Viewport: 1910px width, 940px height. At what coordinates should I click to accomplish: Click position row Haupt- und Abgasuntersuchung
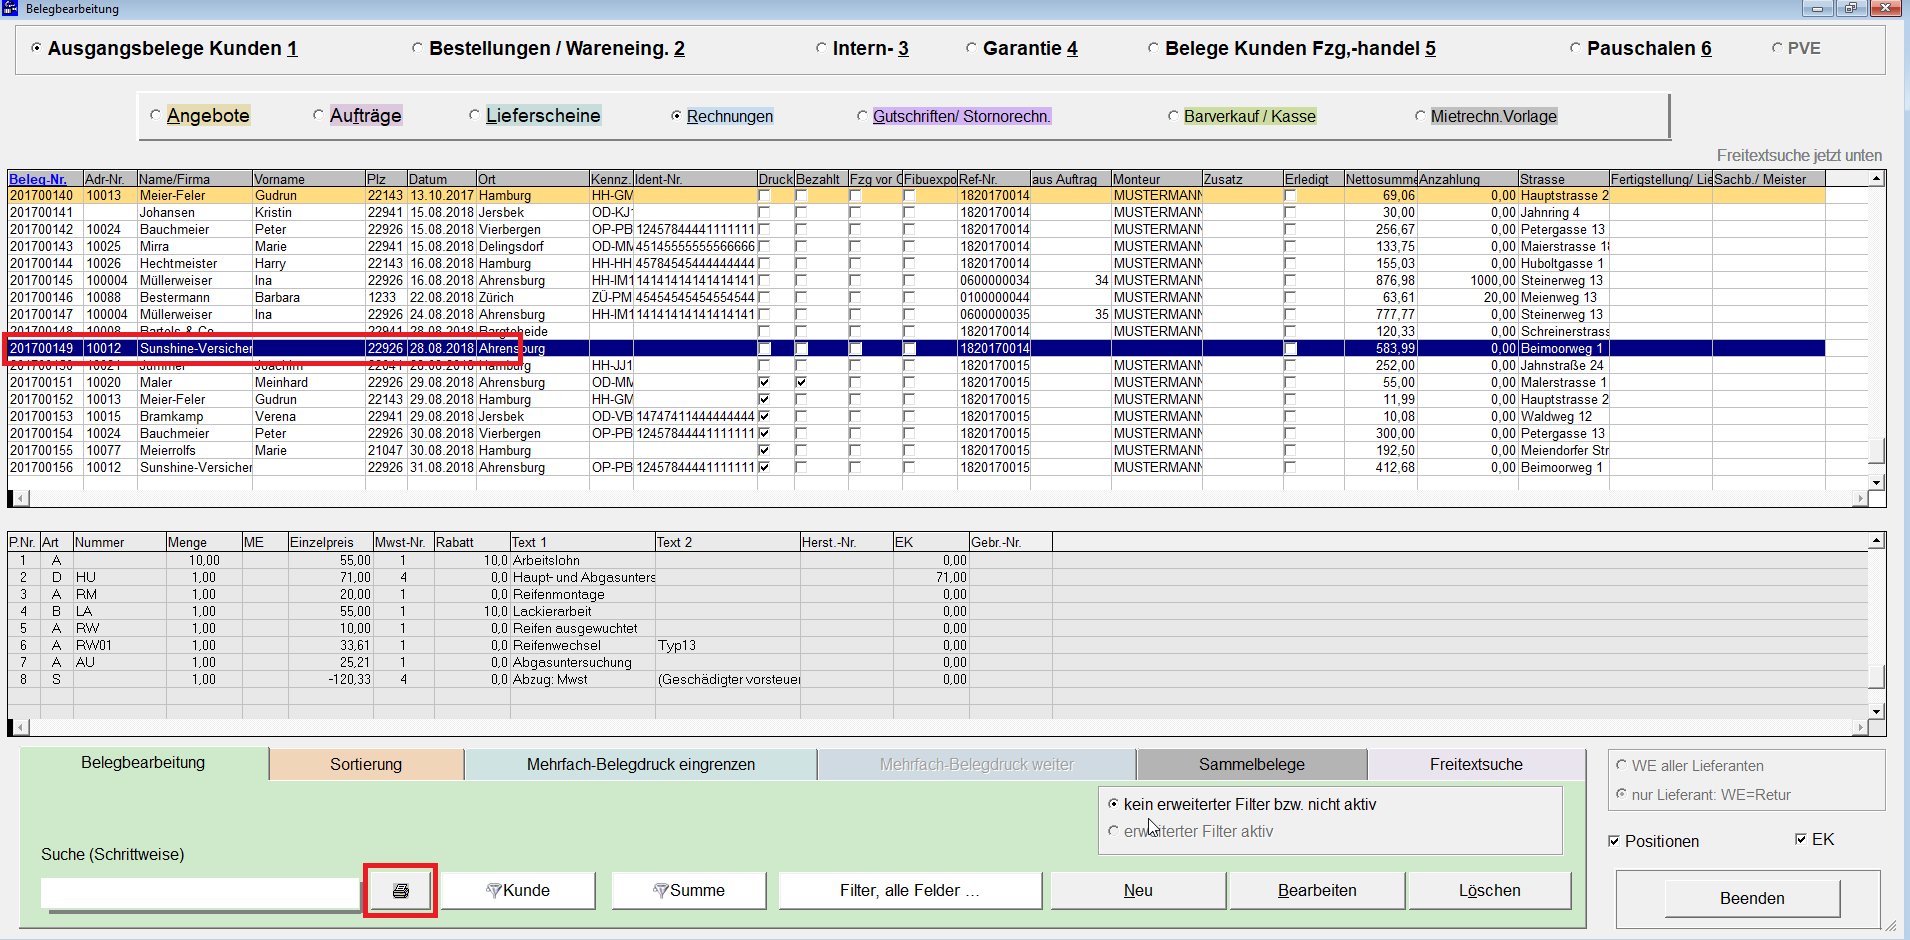pos(530,578)
